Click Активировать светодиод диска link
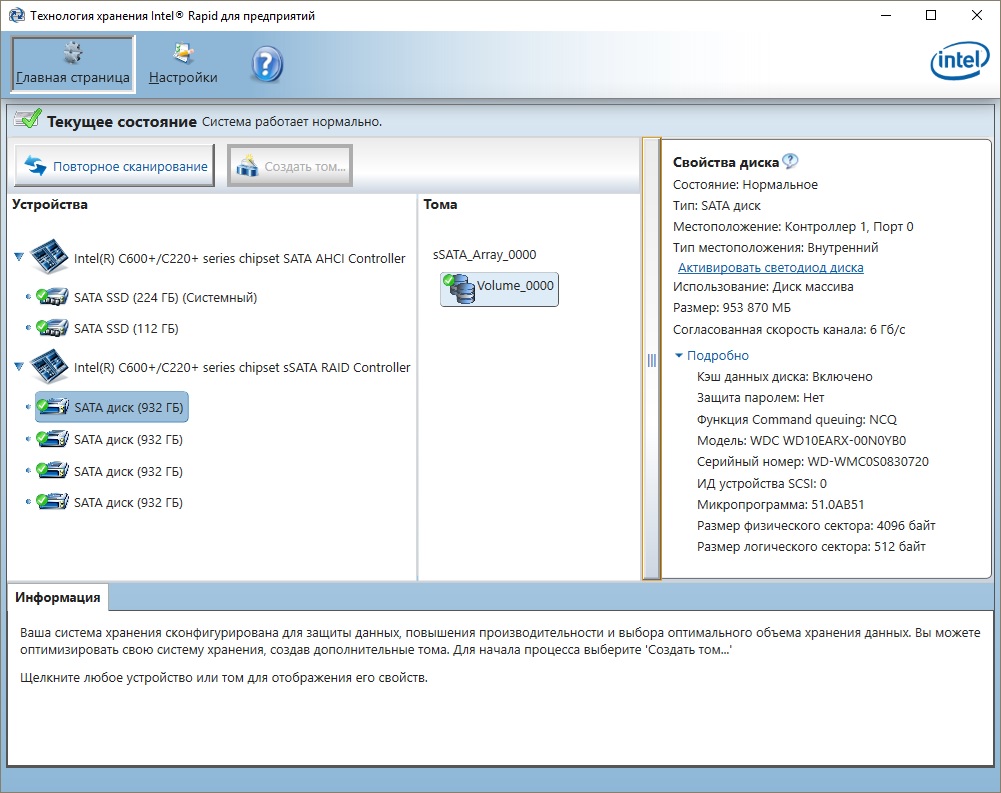The width and height of the screenshot is (1001, 793). pyautogui.click(x=770, y=268)
